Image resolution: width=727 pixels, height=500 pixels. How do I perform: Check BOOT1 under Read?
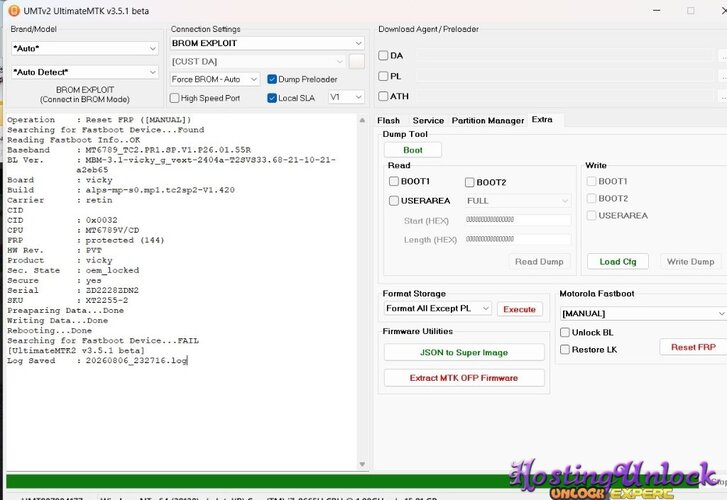pos(394,181)
